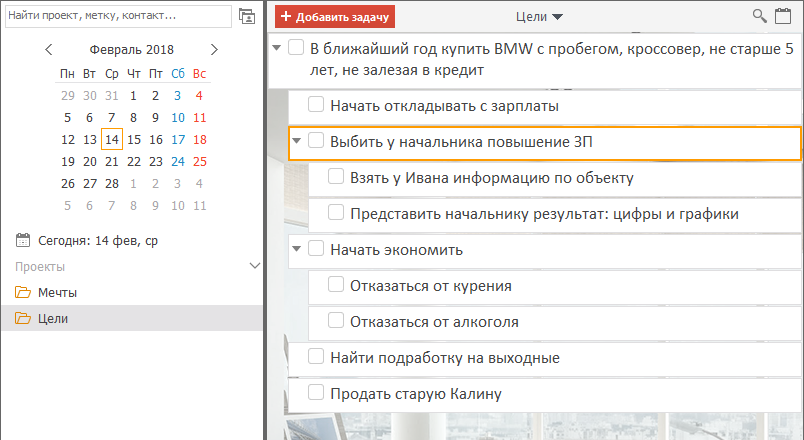
Task: Select February 1 in calendar
Action: point(133,95)
